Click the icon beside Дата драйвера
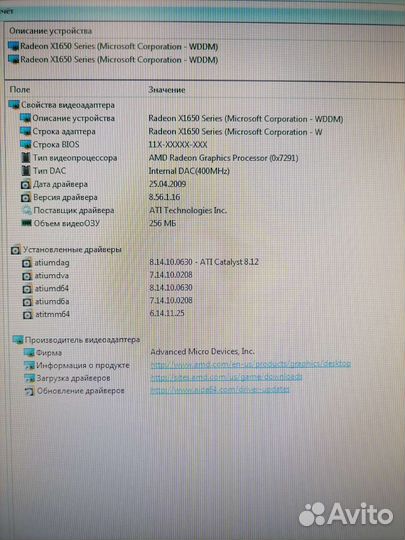 pyautogui.click(x=26, y=185)
